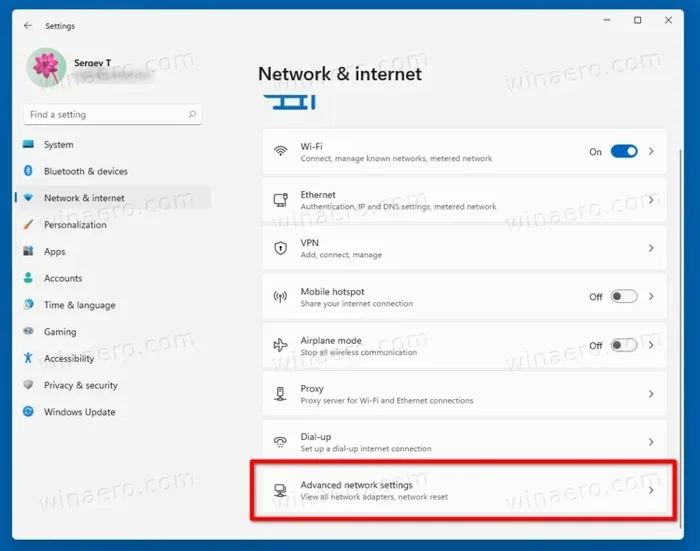Select Network & internet in sidebar
Viewport: 700px width, 551px height.
click(112, 198)
